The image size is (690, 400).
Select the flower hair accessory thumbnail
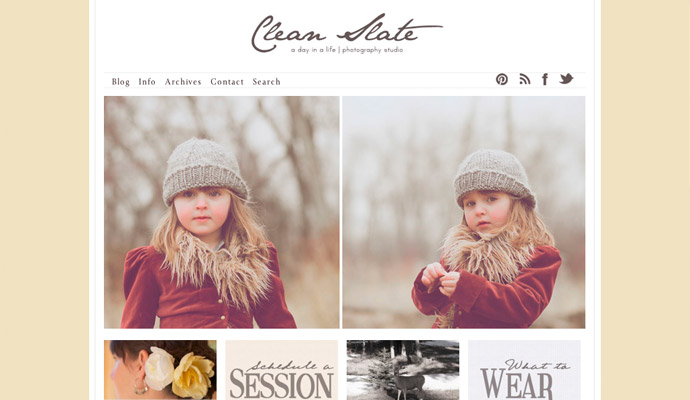160,370
